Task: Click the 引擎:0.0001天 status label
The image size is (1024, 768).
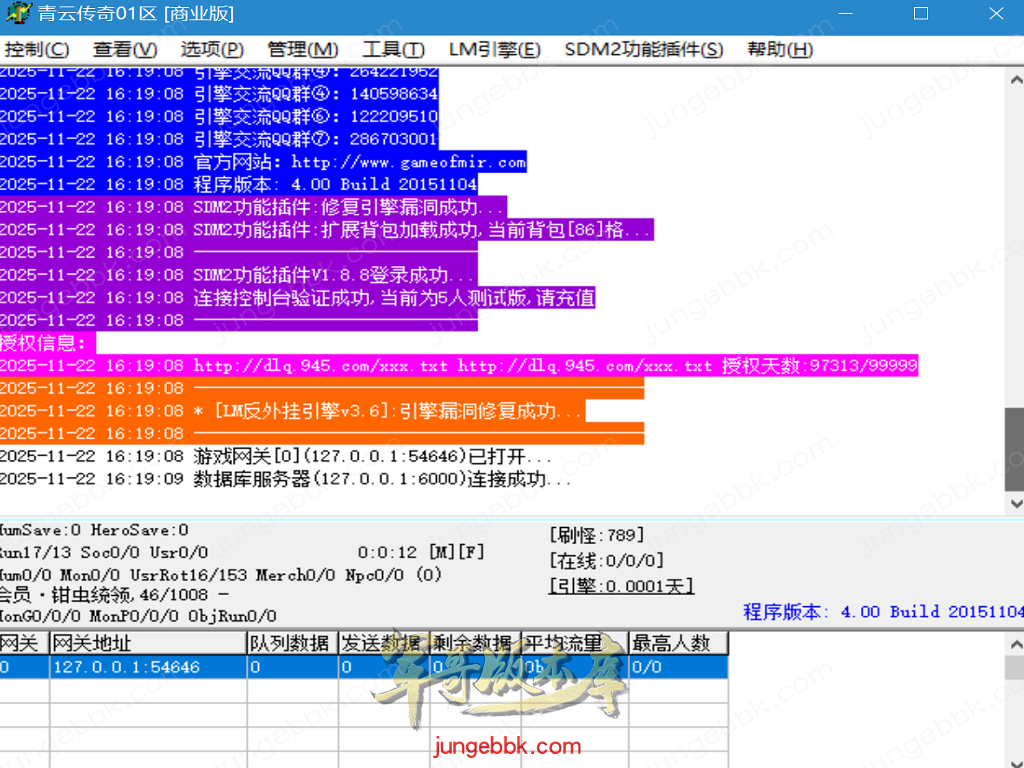Action: click(x=621, y=587)
